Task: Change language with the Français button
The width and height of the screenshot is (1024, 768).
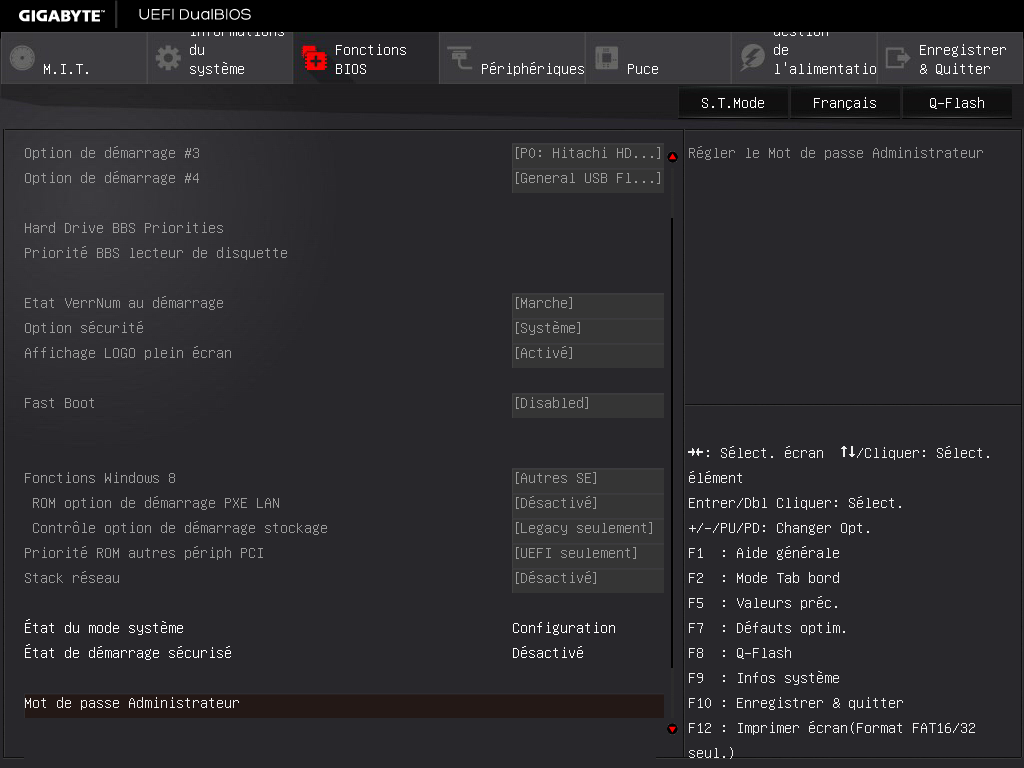Action: click(x=845, y=103)
